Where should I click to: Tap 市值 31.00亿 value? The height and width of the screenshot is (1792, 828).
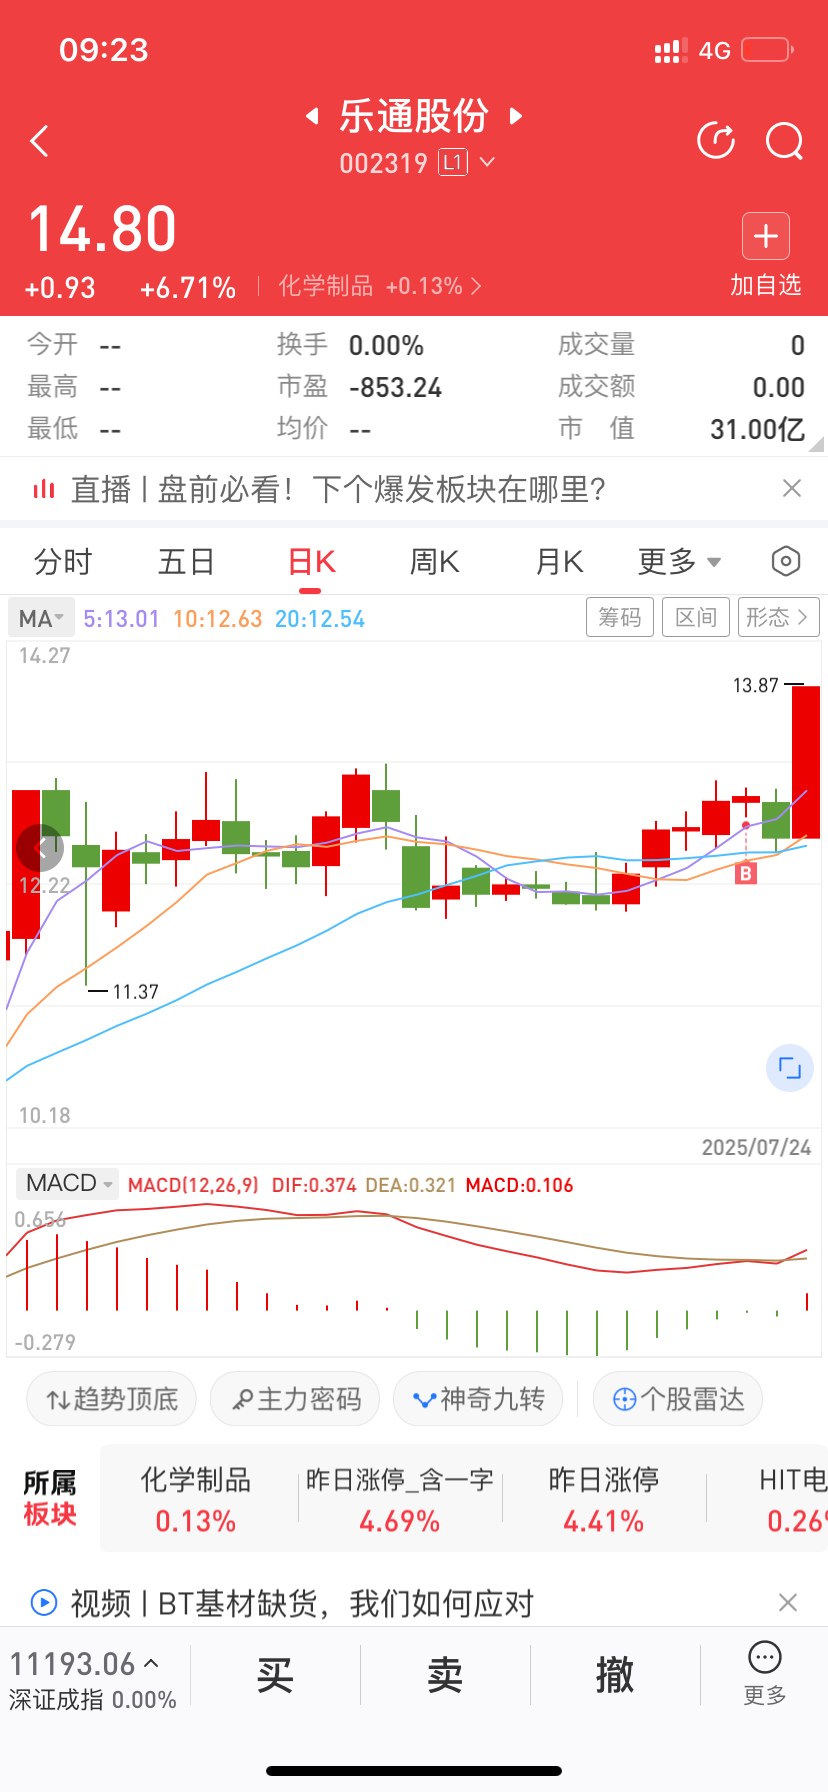757,429
